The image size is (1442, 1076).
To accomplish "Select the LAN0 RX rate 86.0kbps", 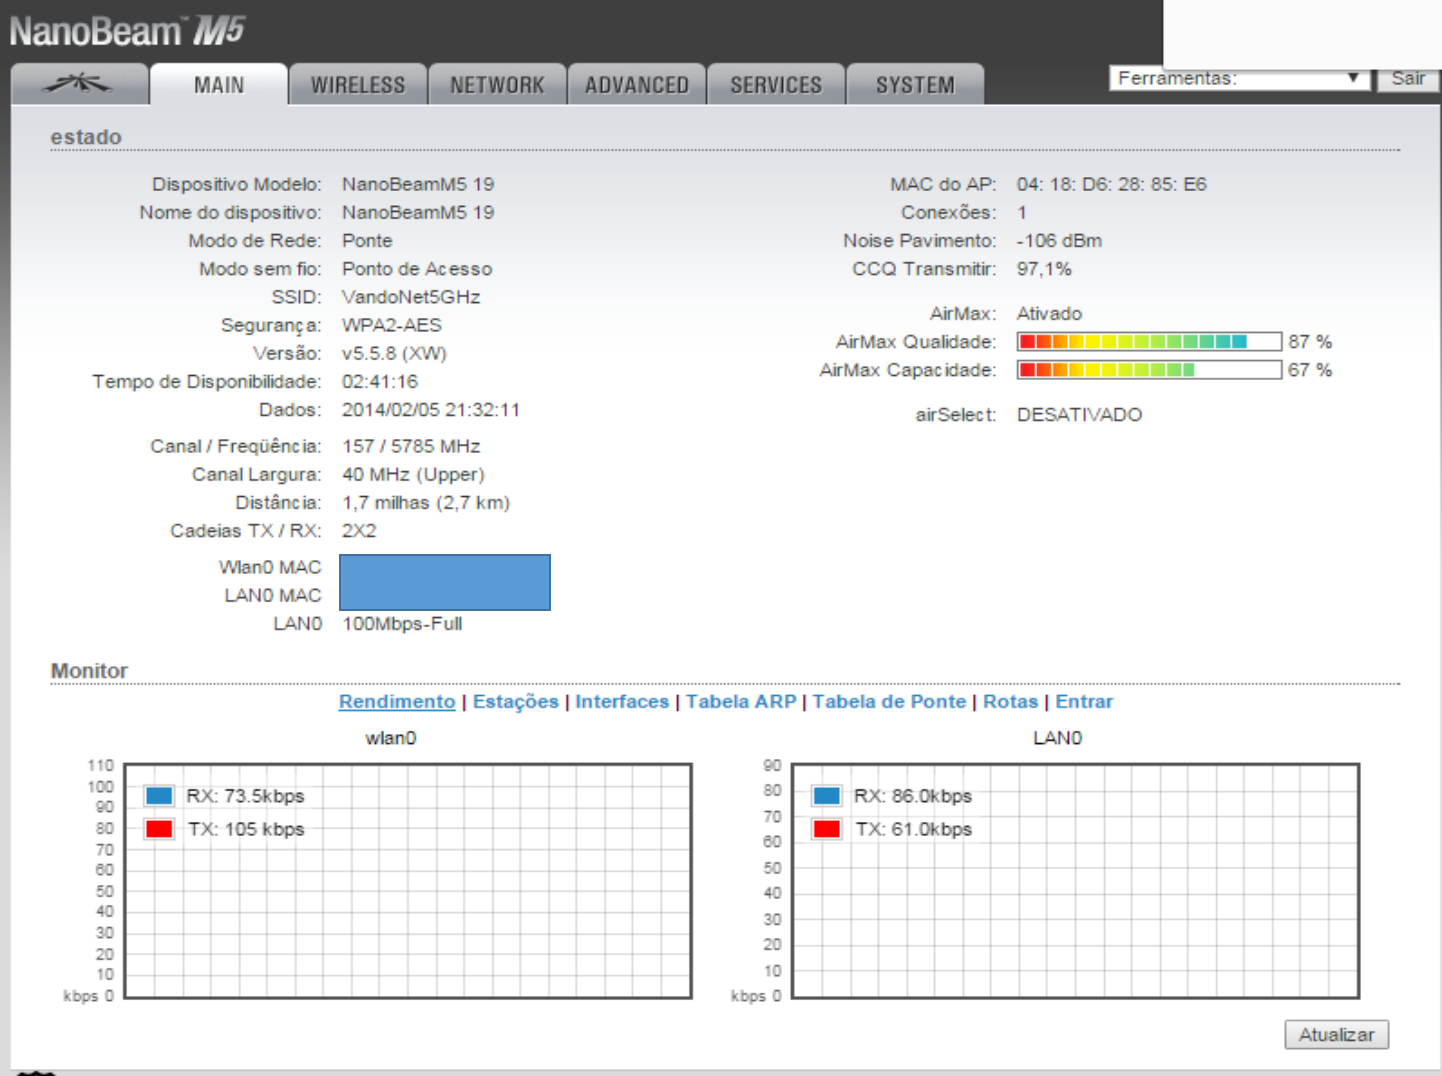I will point(932,796).
